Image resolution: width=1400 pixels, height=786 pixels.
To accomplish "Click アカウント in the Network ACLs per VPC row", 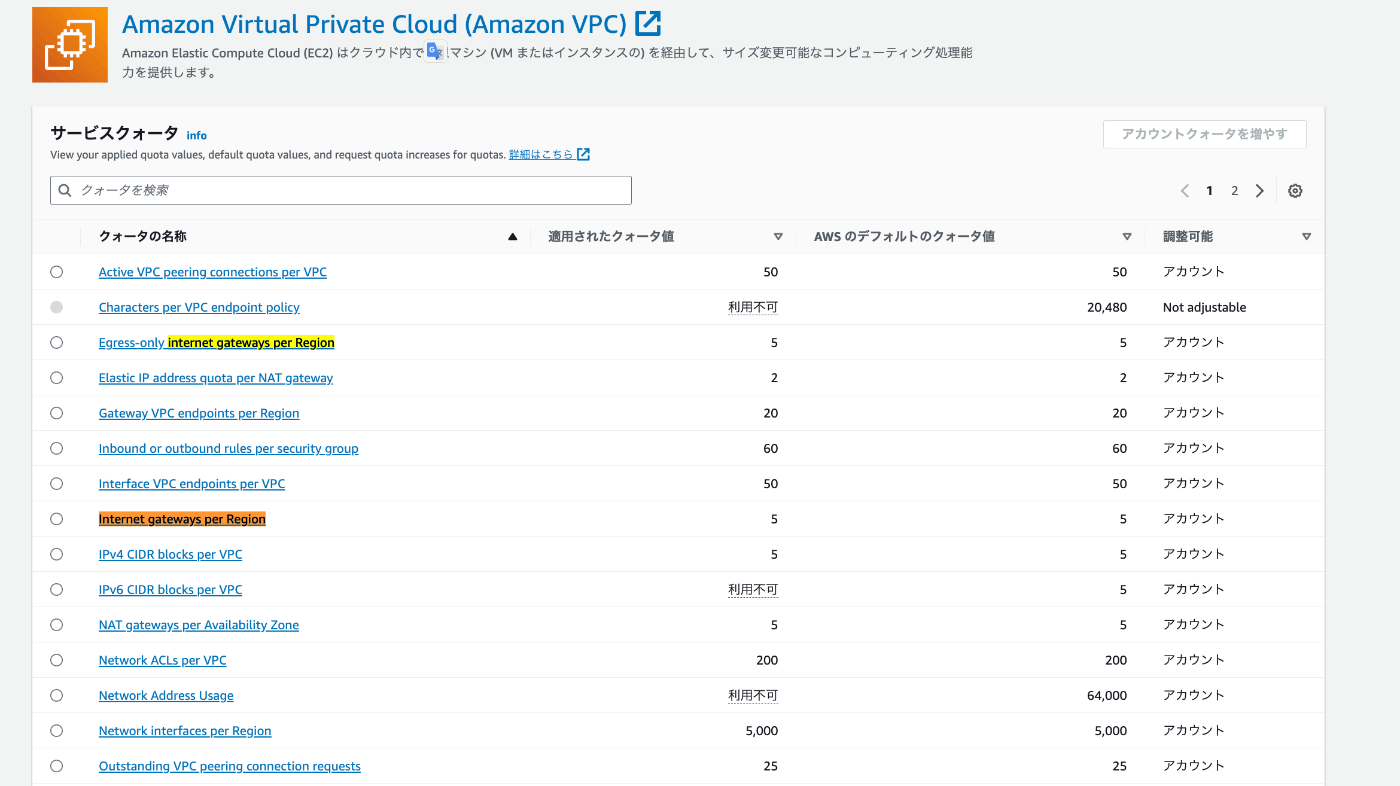I will tap(1193, 660).
